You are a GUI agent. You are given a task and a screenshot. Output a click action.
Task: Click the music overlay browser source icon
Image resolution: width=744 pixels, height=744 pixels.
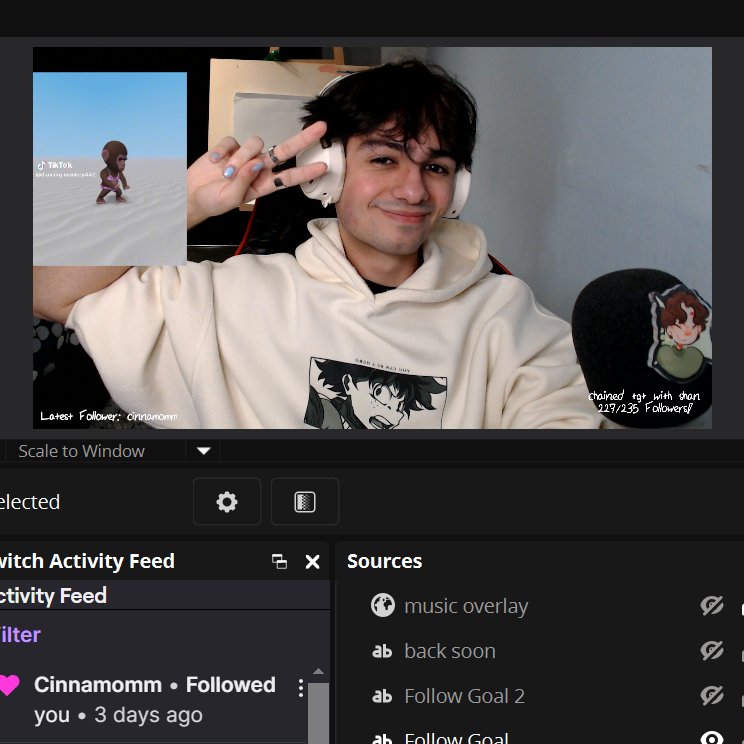pyautogui.click(x=382, y=605)
